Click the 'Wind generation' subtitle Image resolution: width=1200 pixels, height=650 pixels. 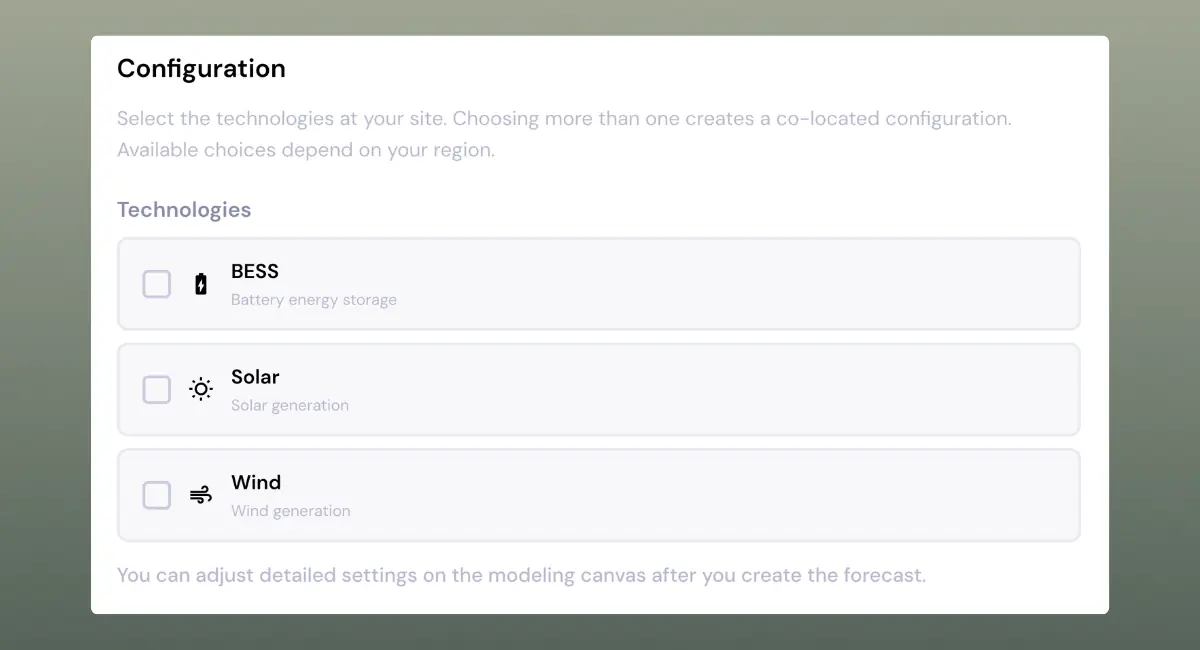point(291,511)
